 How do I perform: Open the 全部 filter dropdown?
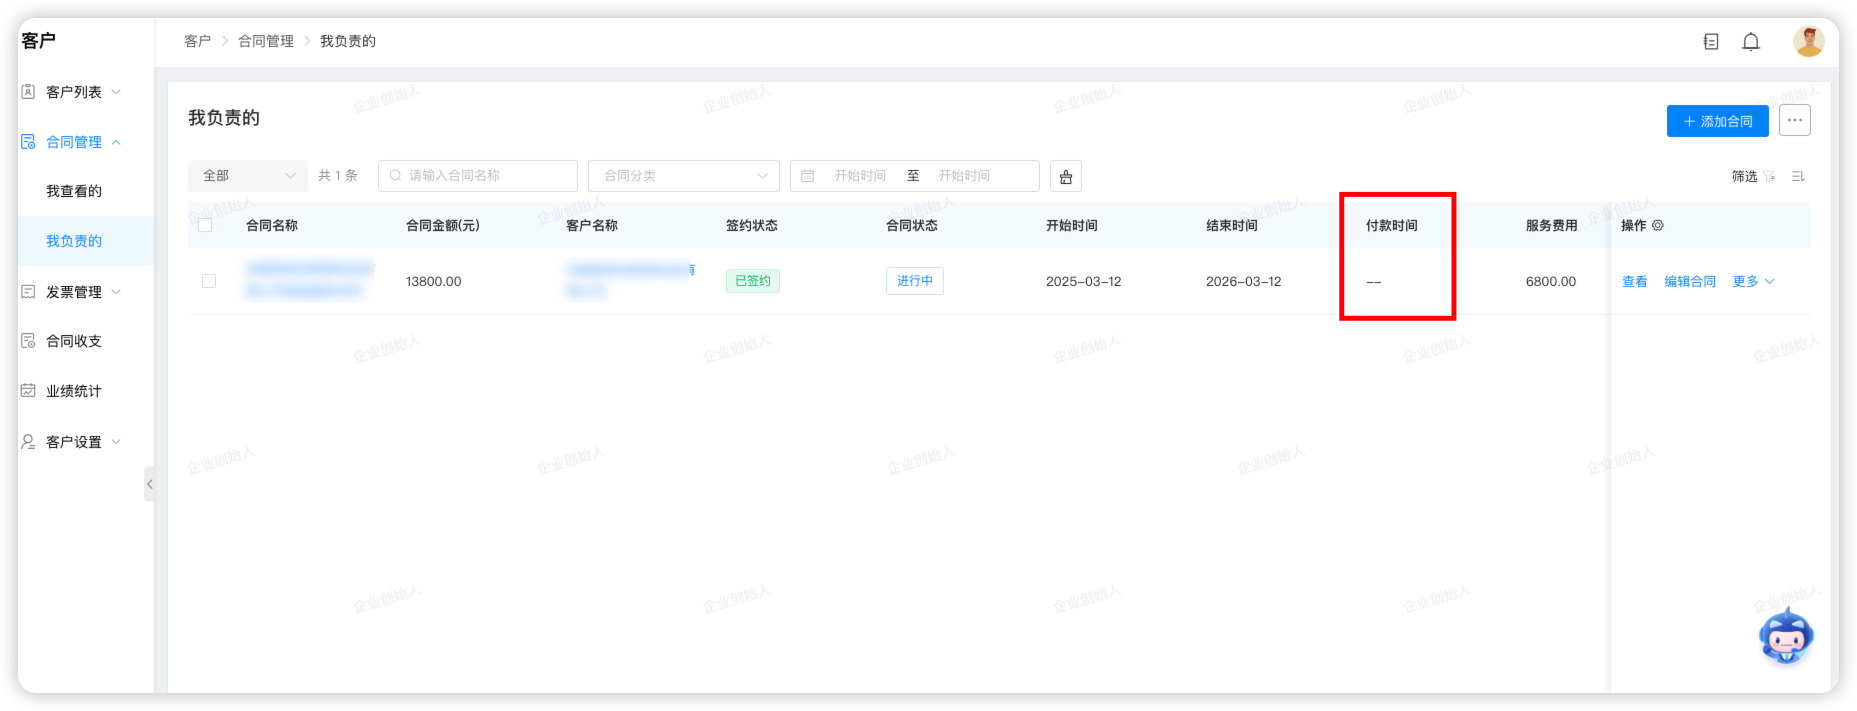click(248, 176)
